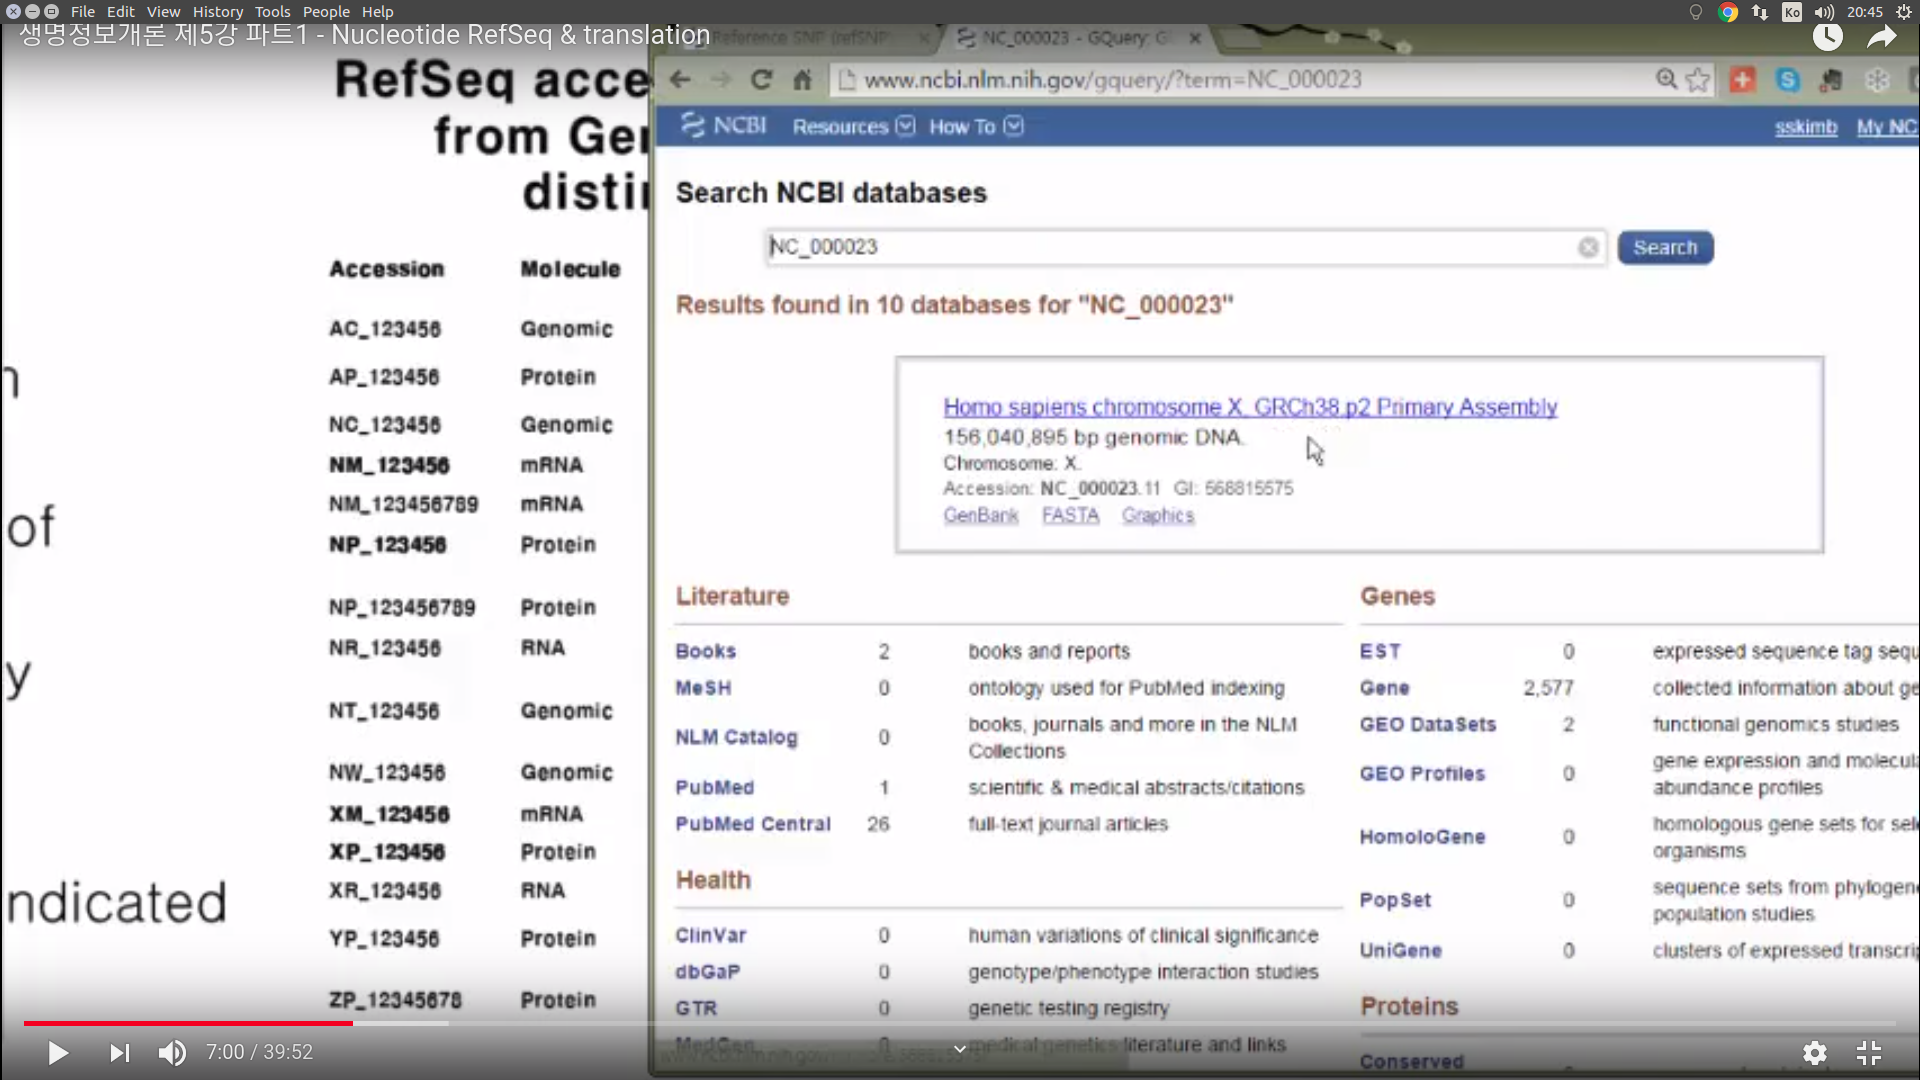1920x1080 pixels.
Task: Expand How To dropdown
Action: (x=975, y=127)
